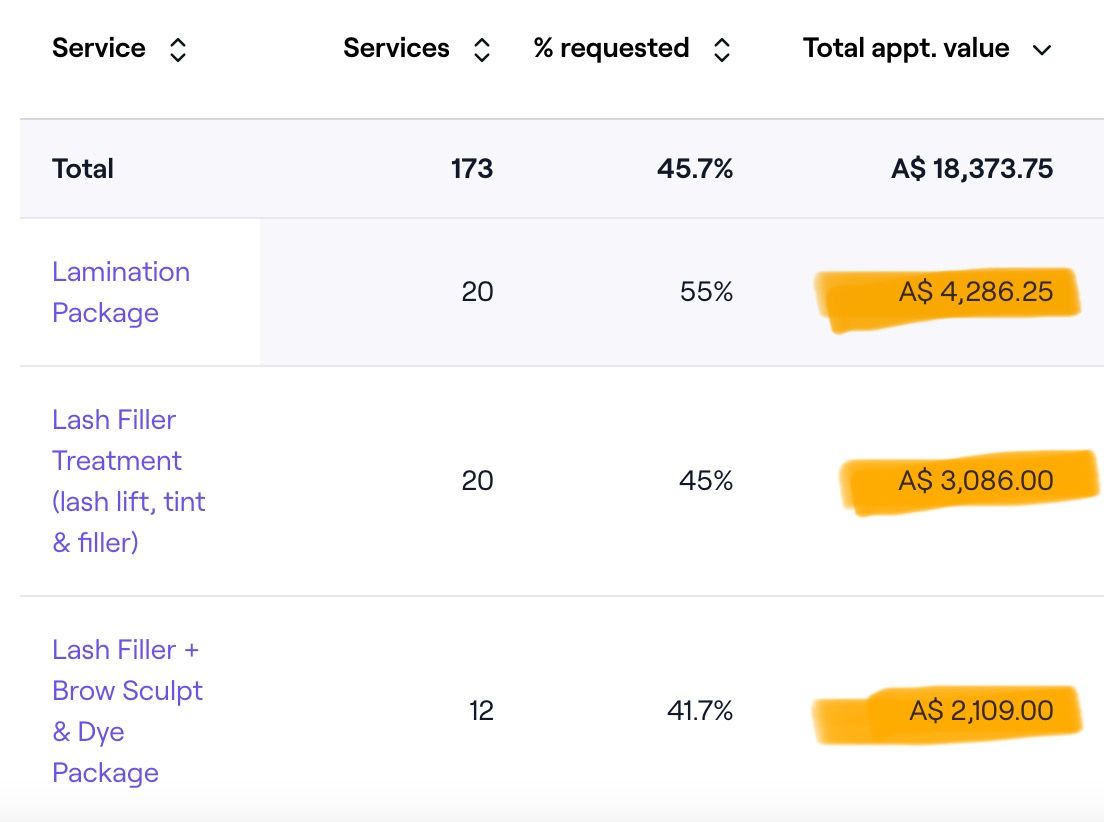Click the highlighted A$ 3,086.00 value

point(975,481)
